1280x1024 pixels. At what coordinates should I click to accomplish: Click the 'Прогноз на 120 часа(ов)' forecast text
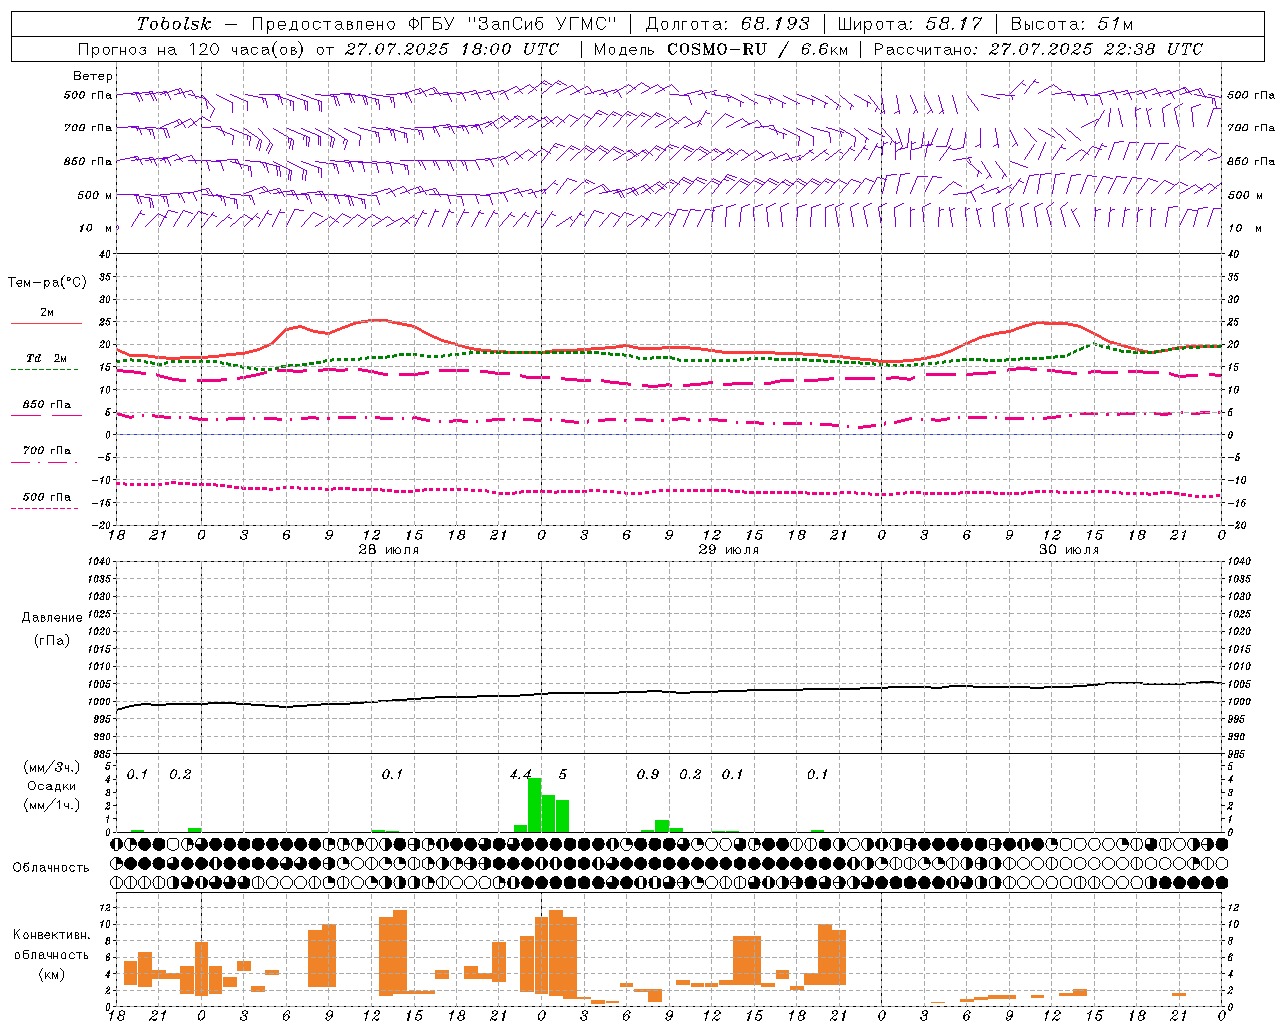[193, 49]
